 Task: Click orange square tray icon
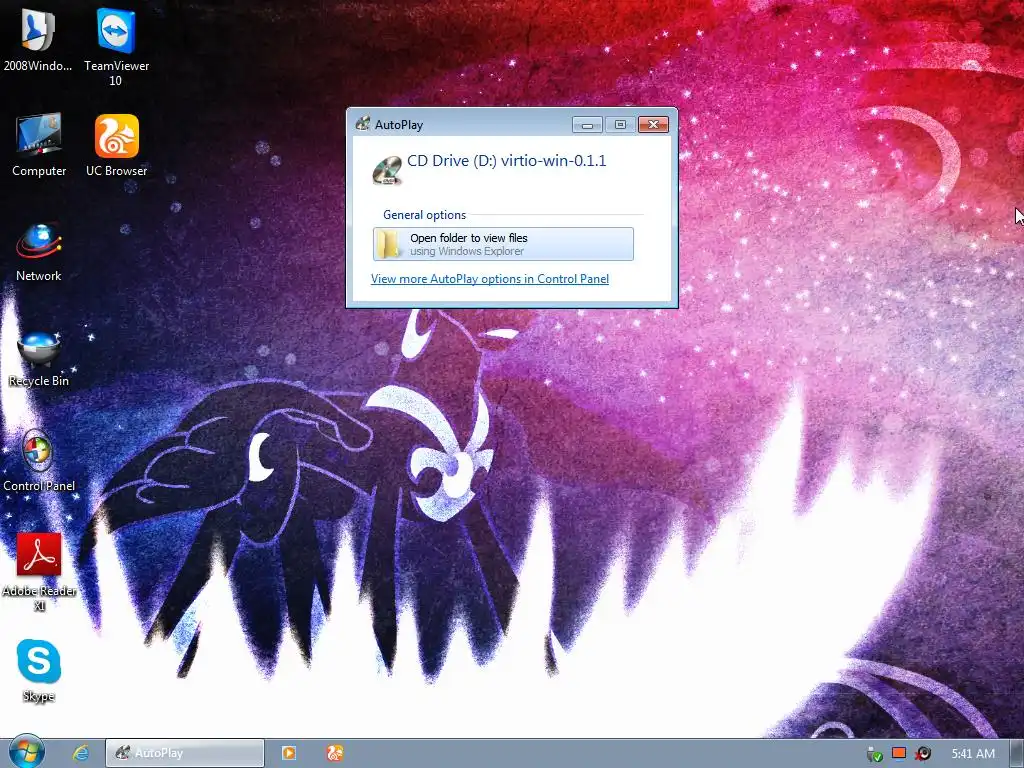[899, 753]
